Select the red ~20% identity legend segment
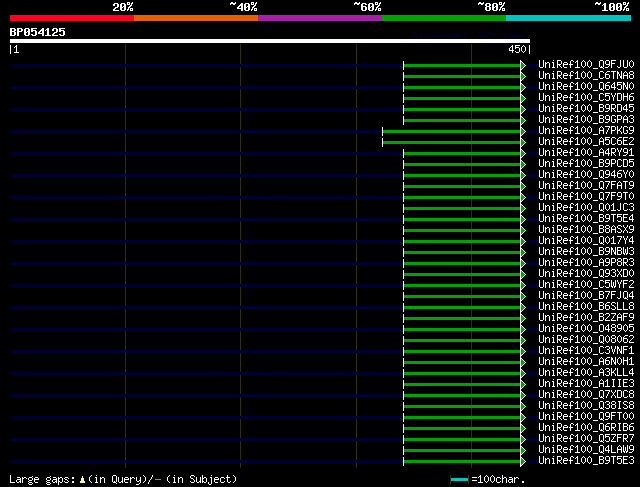 pos(72,18)
